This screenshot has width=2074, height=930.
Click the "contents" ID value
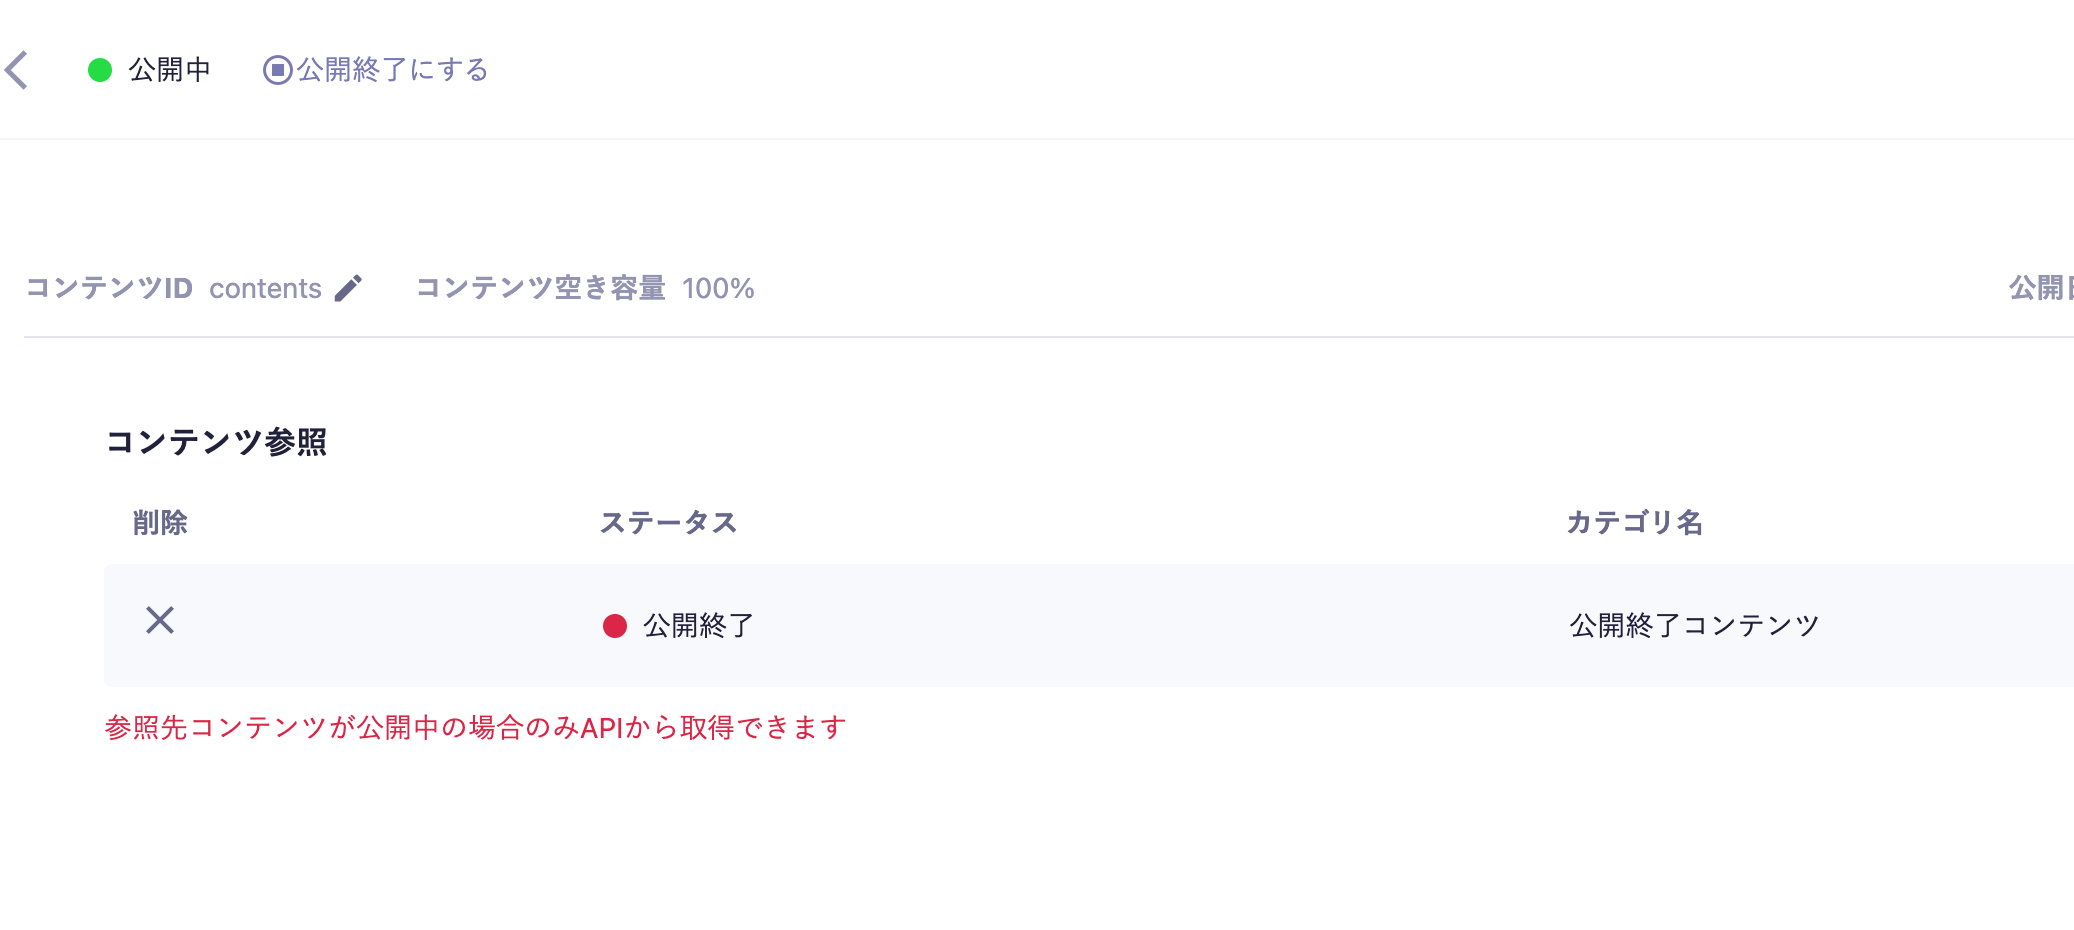click(x=265, y=288)
